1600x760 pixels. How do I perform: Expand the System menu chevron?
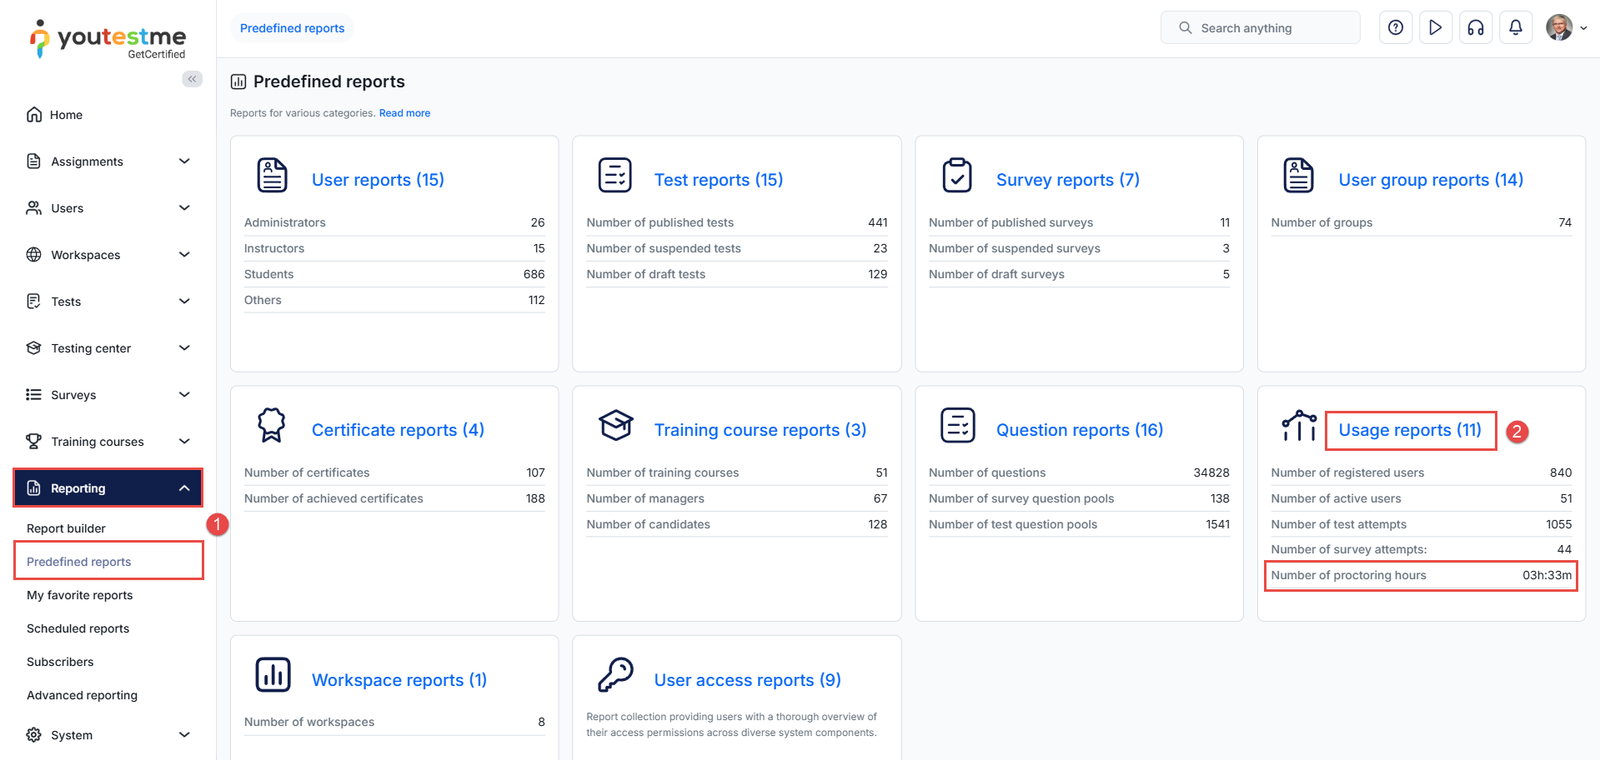(x=184, y=735)
